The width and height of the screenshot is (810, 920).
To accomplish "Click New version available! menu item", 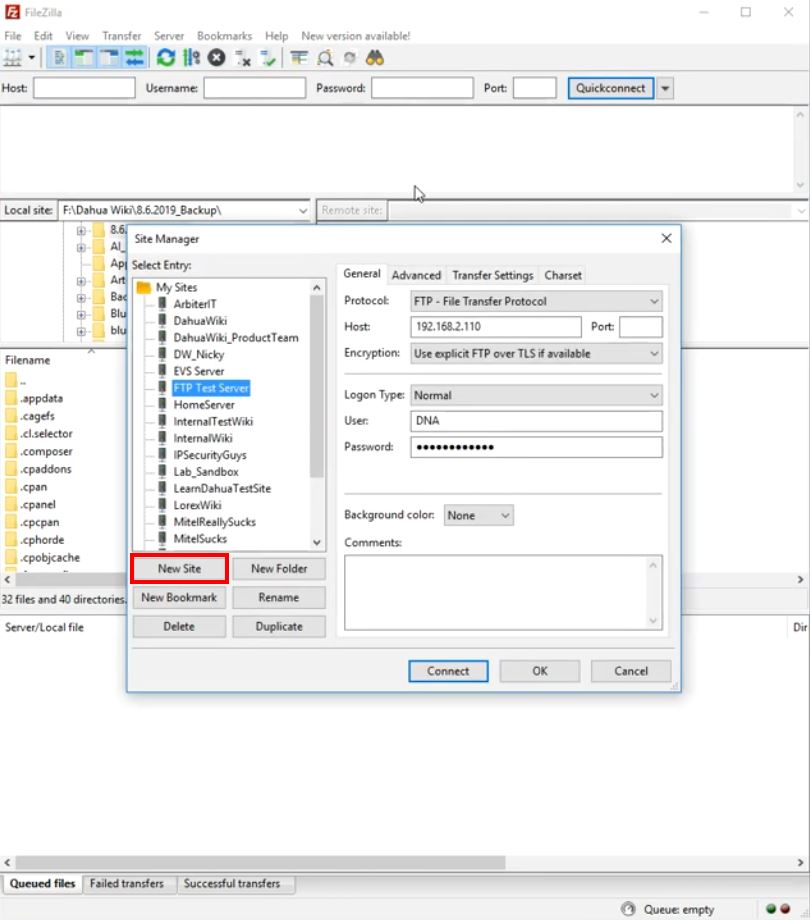I will point(355,36).
